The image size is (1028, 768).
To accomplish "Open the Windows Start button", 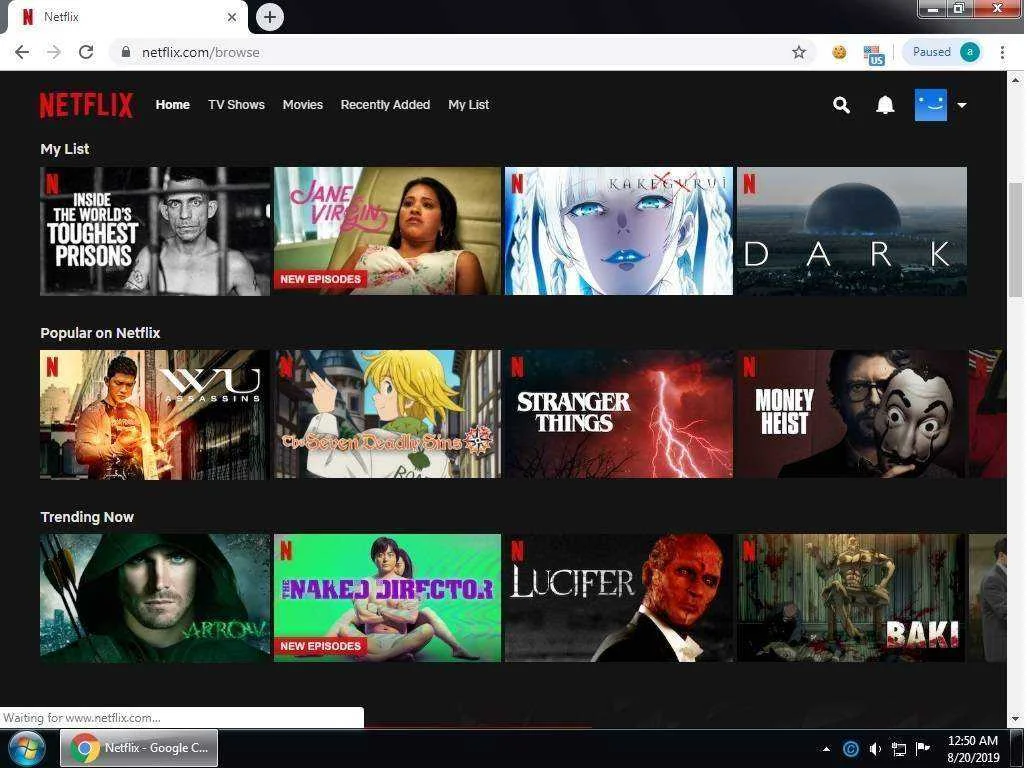I will [27, 748].
